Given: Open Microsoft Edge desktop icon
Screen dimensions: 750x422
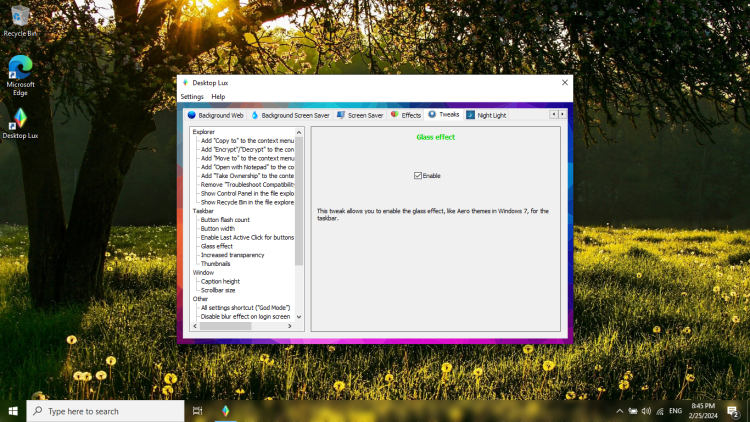Looking at the screenshot, I should pyautogui.click(x=20, y=68).
